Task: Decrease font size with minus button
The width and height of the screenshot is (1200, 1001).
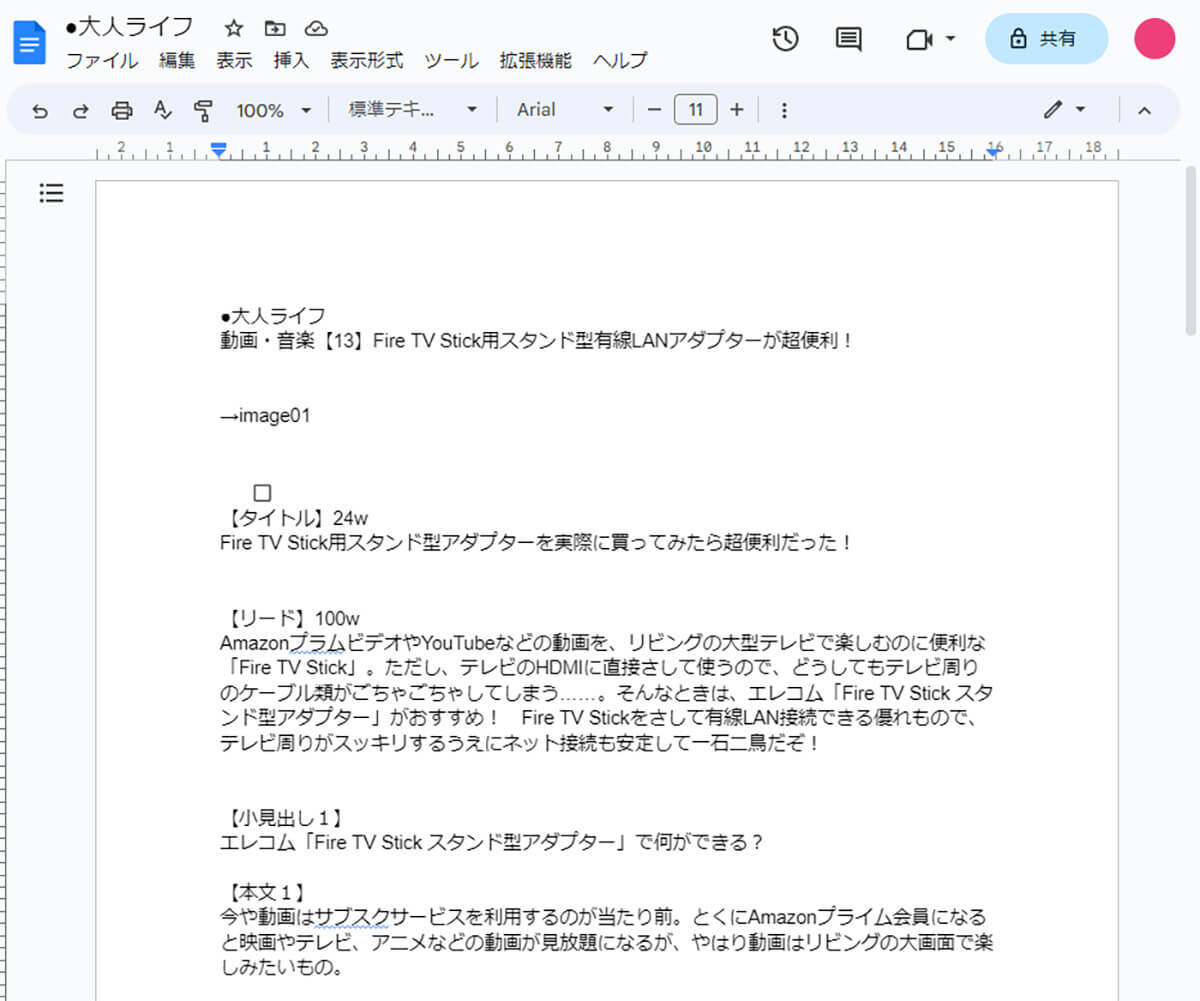Action: click(655, 110)
